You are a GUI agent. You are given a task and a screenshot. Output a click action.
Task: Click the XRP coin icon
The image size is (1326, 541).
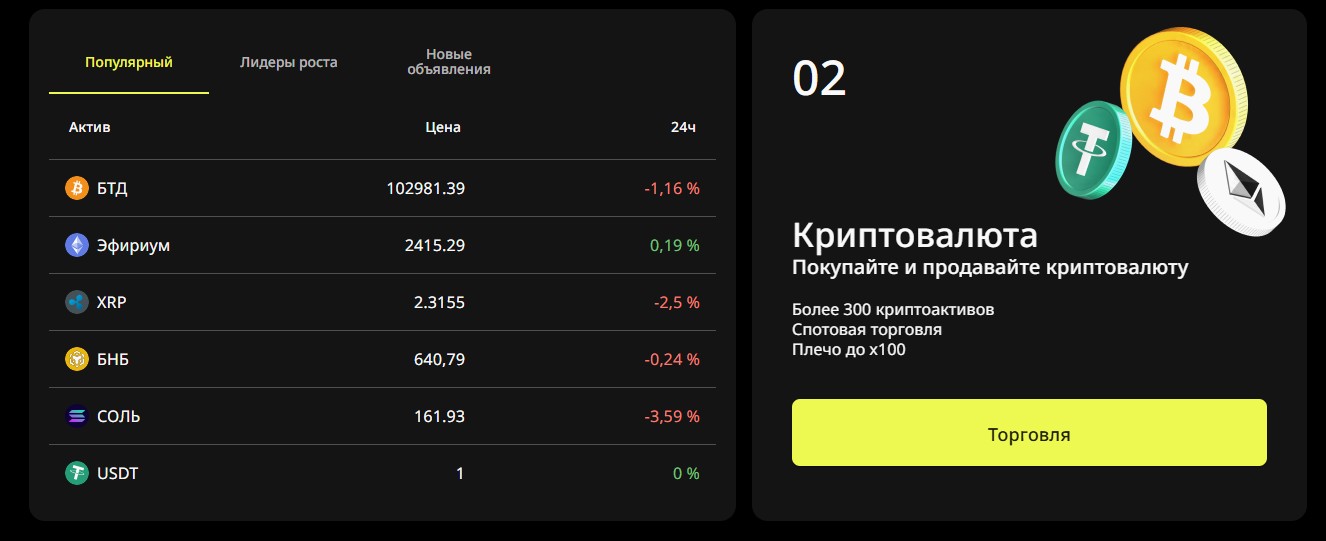tap(77, 302)
